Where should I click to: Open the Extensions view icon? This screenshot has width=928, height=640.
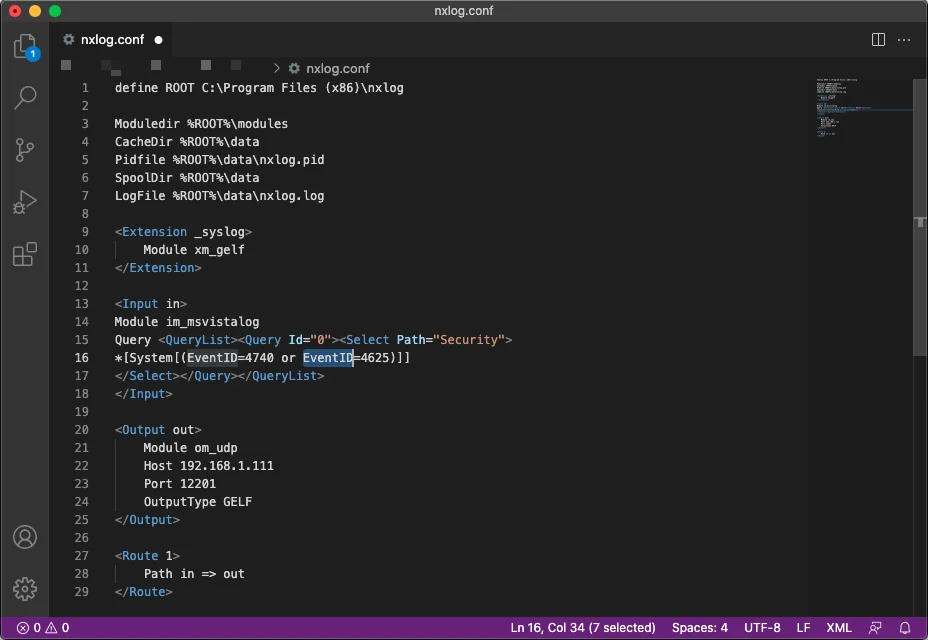25,254
